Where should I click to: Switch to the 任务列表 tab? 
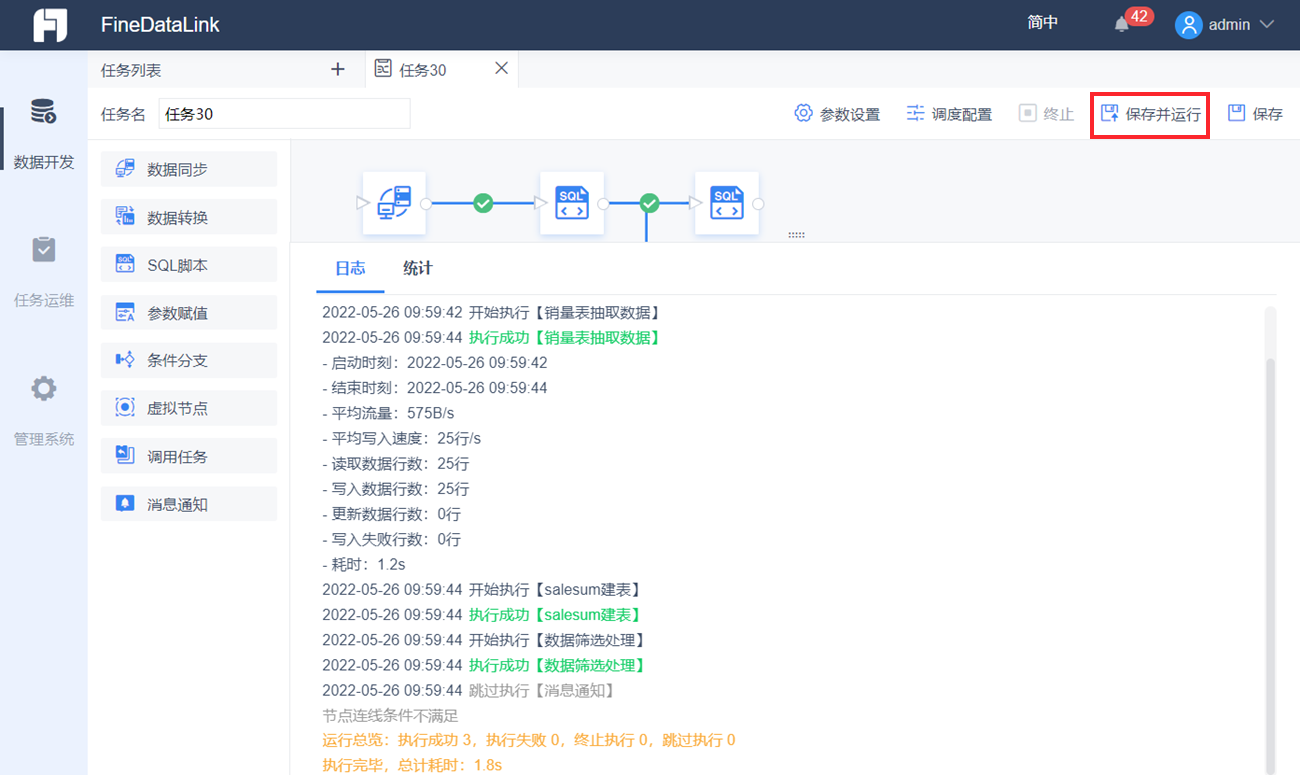[x=131, y=70]
